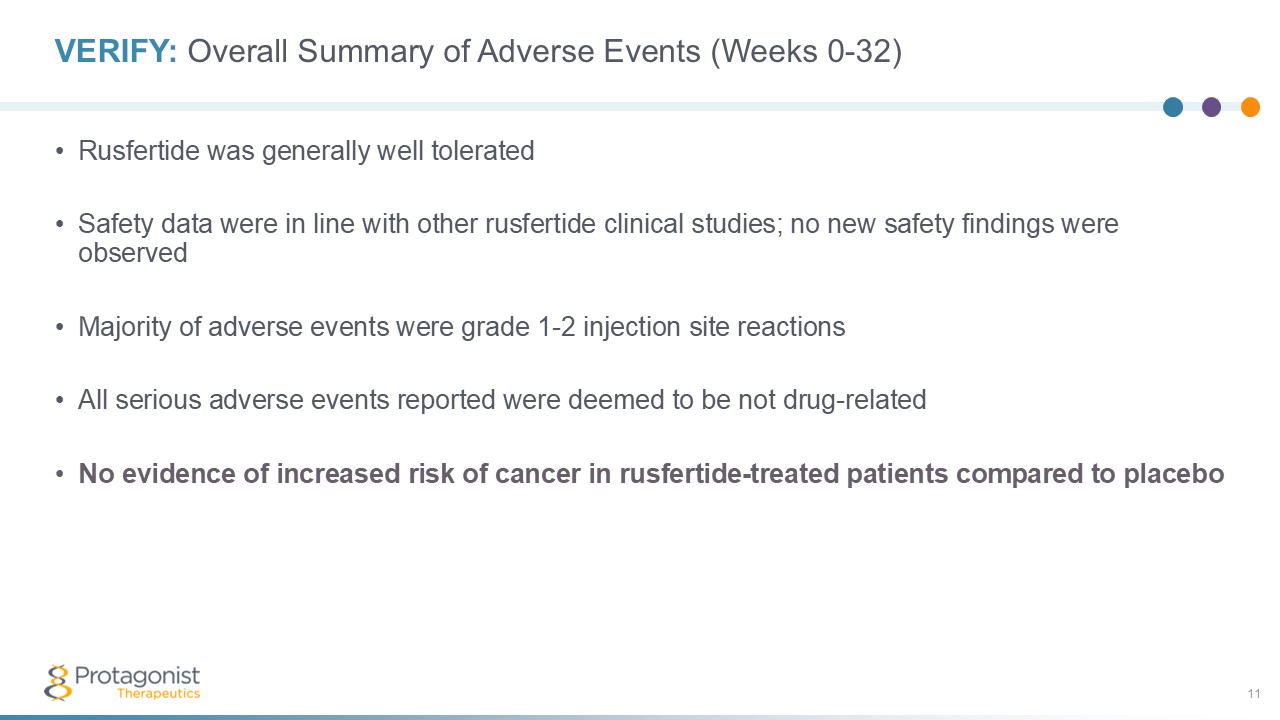Click the purple dot in the header
This screenshot has height=720, width=1280.
[1211, 107]
